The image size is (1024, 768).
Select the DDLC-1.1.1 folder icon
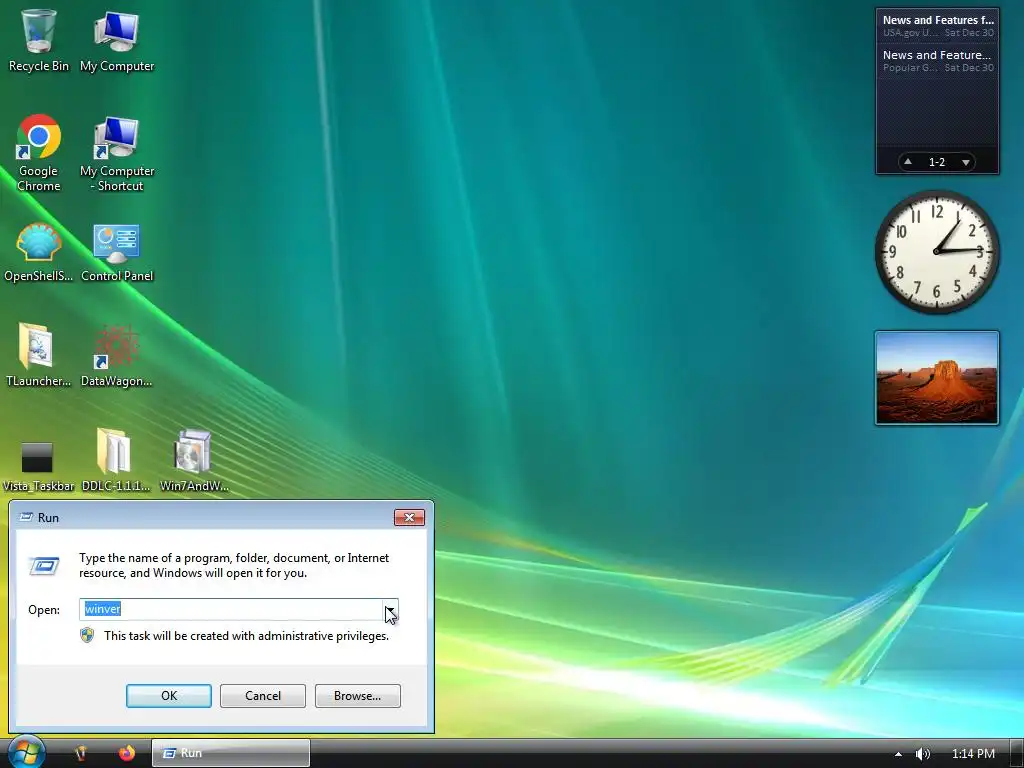(x=116, y=460)
